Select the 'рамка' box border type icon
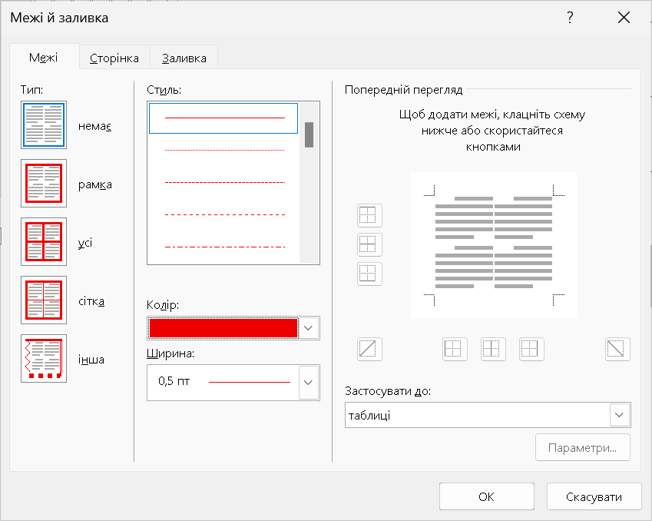The height and width of the screenshot is (521, 652). click(44, 183)
